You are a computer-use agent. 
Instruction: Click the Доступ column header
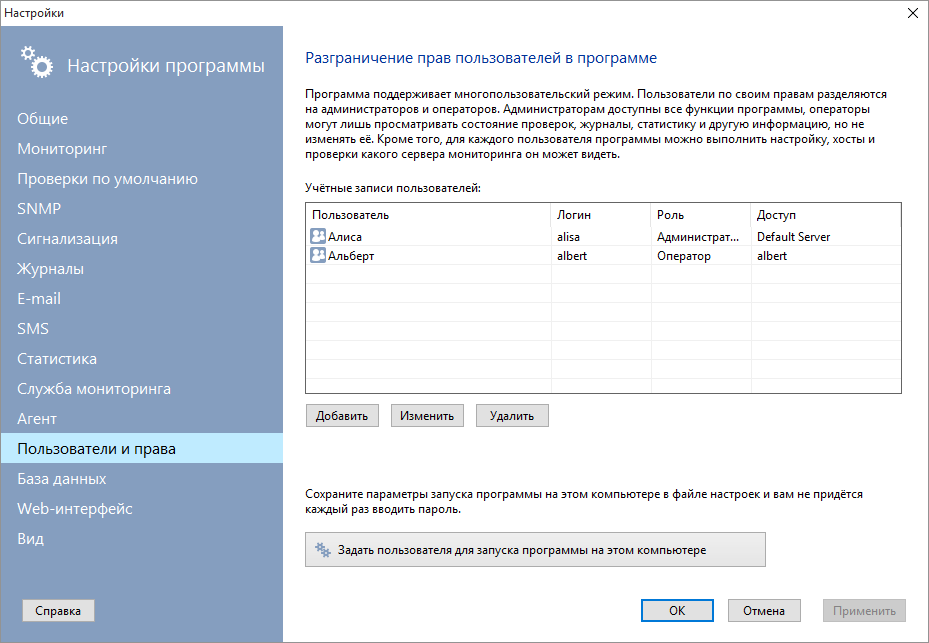[x=826, y=215]
